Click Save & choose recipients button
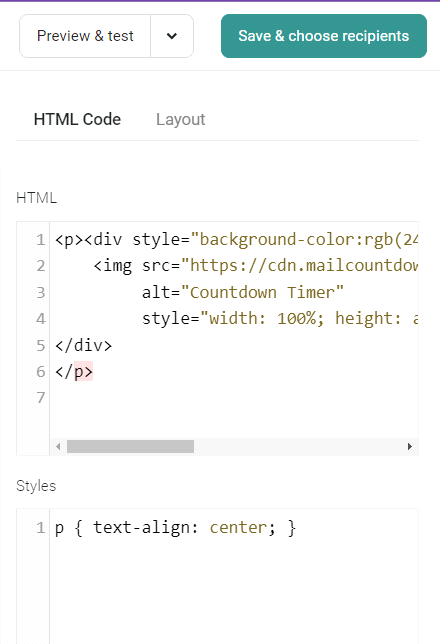The width and height of the screenshot is (440, 644). [x=324, y=36]
